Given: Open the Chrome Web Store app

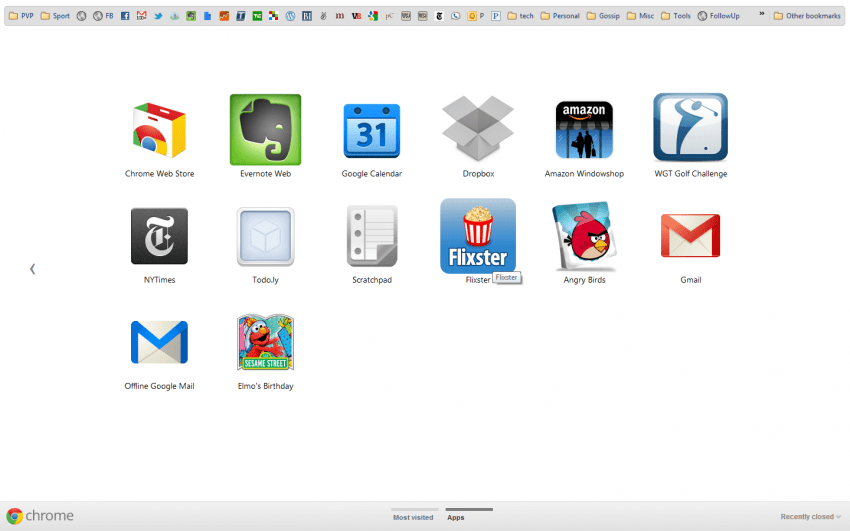Looking at the screenshot, I should click(159, 131).
